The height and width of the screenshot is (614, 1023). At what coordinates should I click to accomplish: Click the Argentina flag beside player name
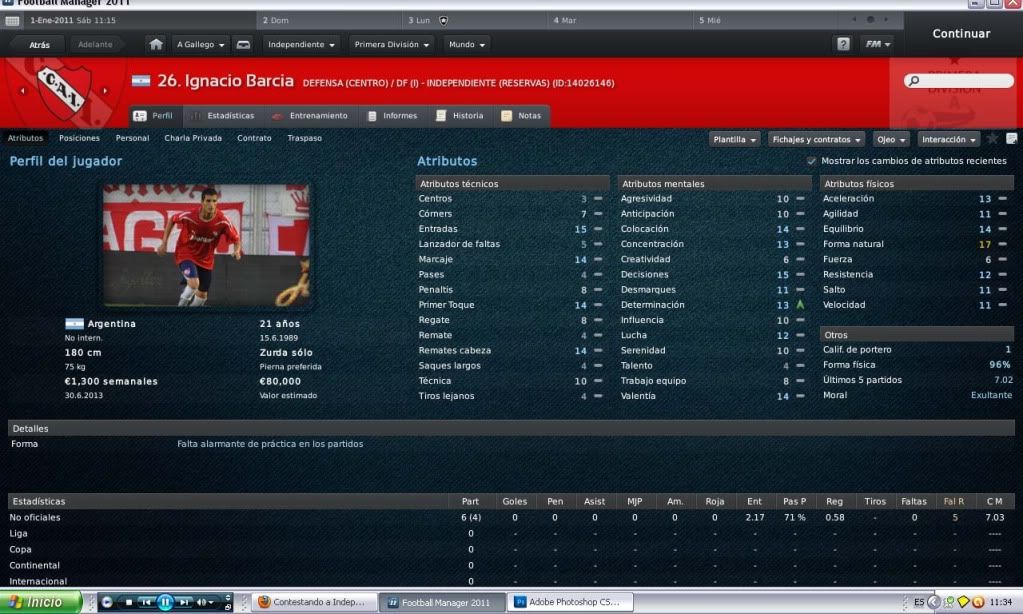[141, 81]
